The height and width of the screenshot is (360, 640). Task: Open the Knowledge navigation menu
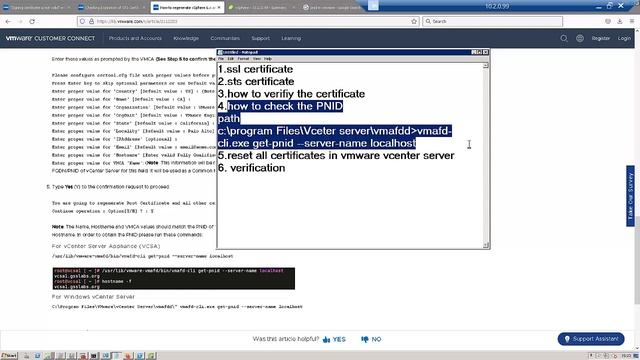point(186,38)
